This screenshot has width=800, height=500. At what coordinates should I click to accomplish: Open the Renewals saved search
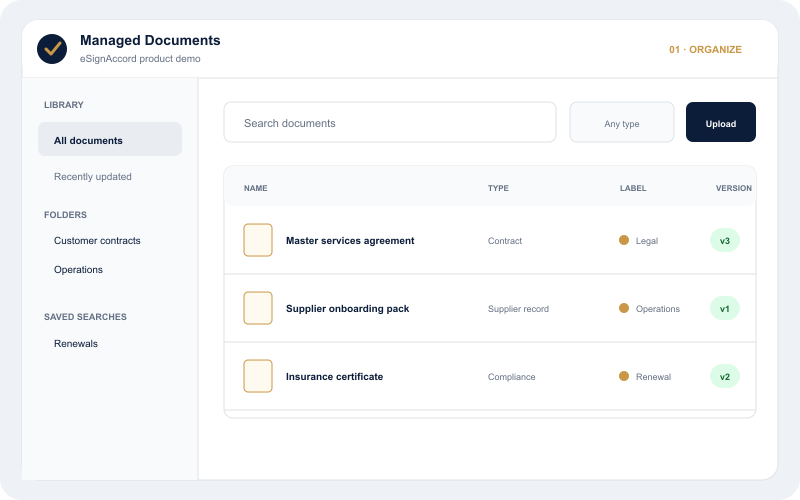point(76,343)
